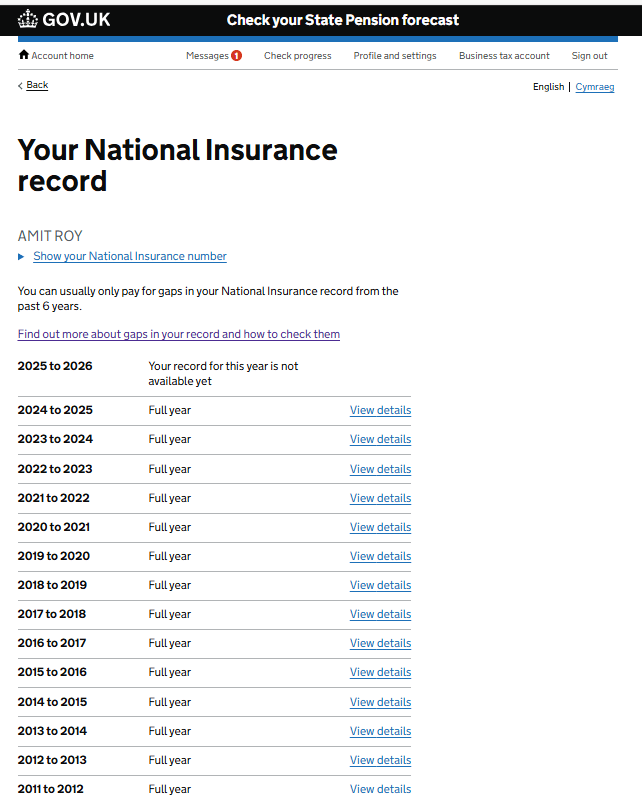642x797 pixels.
Task: Click the Back chevron arrow
Action: (20, 86)
